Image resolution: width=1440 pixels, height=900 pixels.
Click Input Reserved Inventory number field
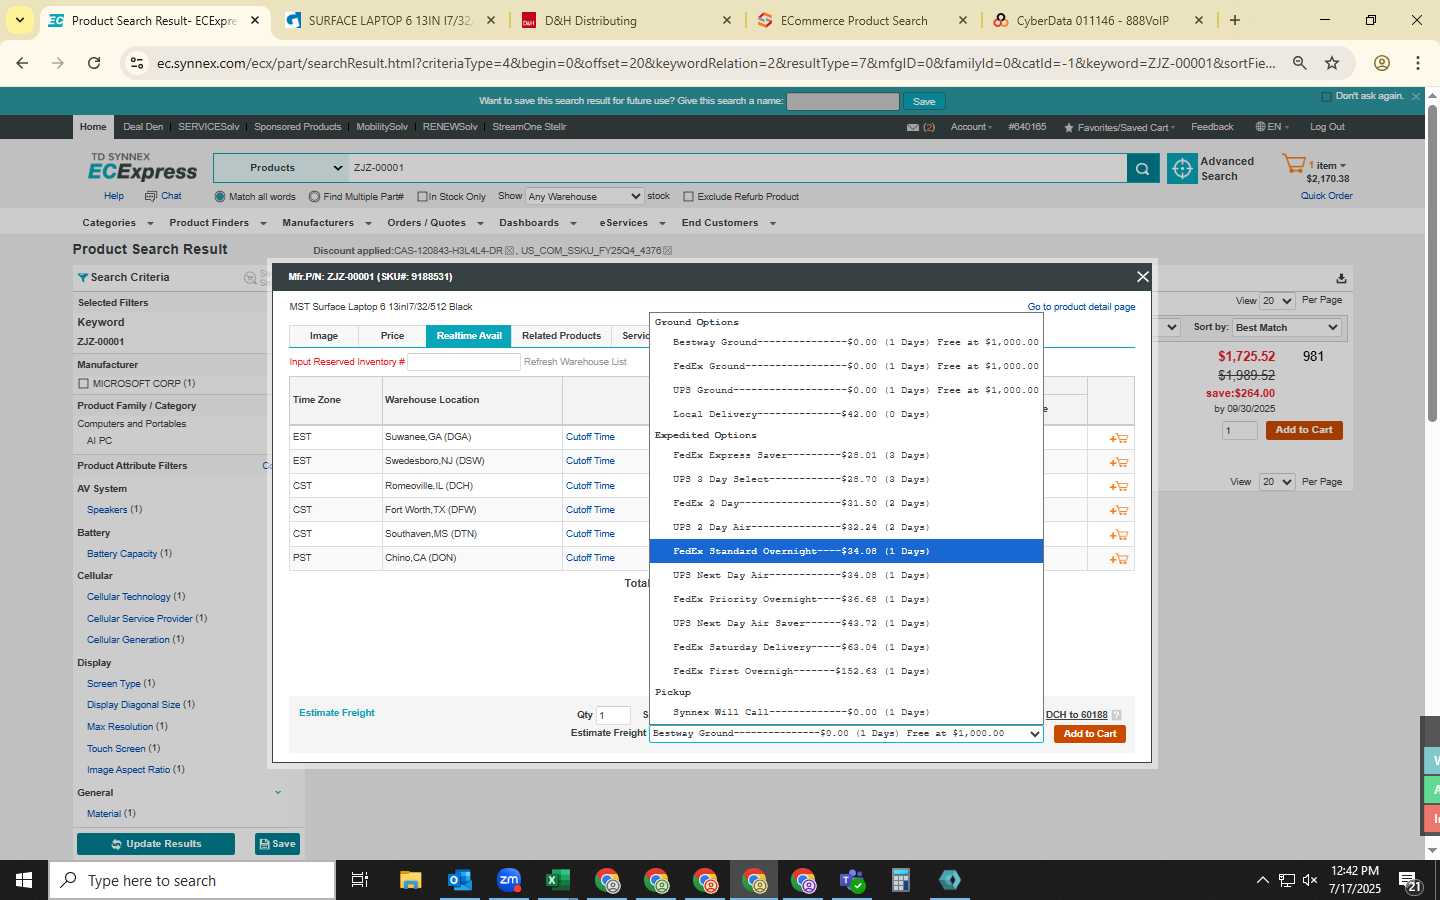click(463, 362)
